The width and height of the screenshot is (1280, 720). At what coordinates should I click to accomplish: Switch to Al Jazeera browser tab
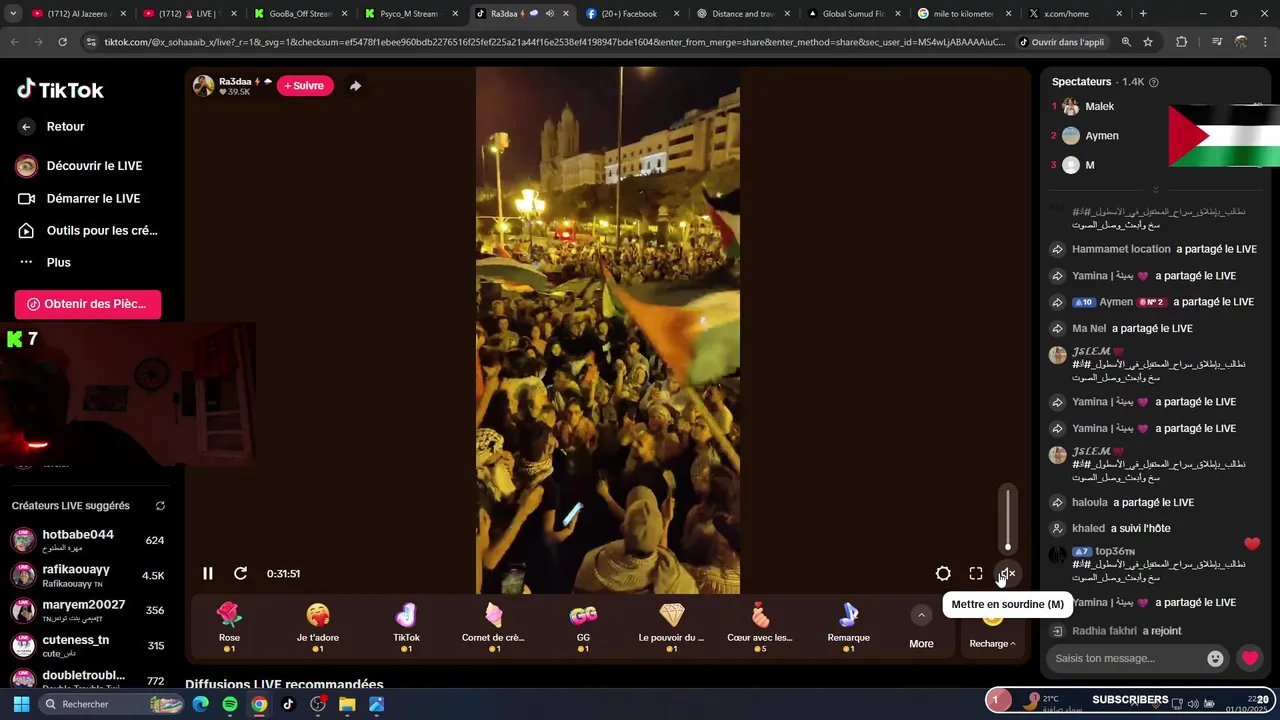[77, 14]
